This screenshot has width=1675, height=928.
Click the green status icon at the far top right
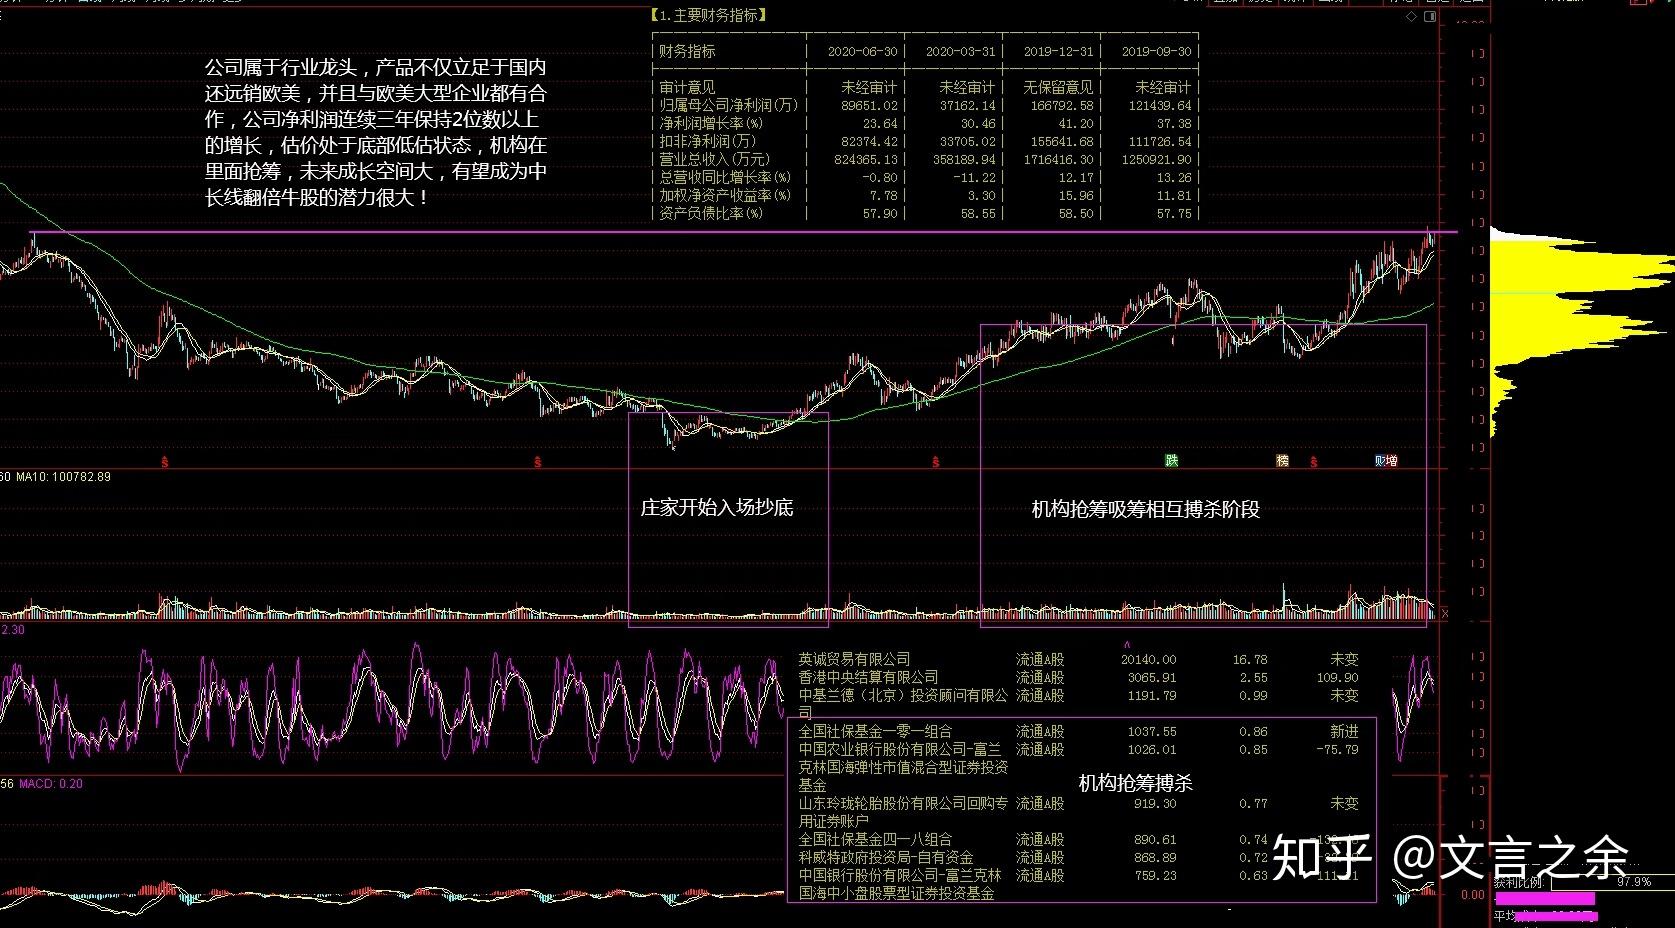1670,3
